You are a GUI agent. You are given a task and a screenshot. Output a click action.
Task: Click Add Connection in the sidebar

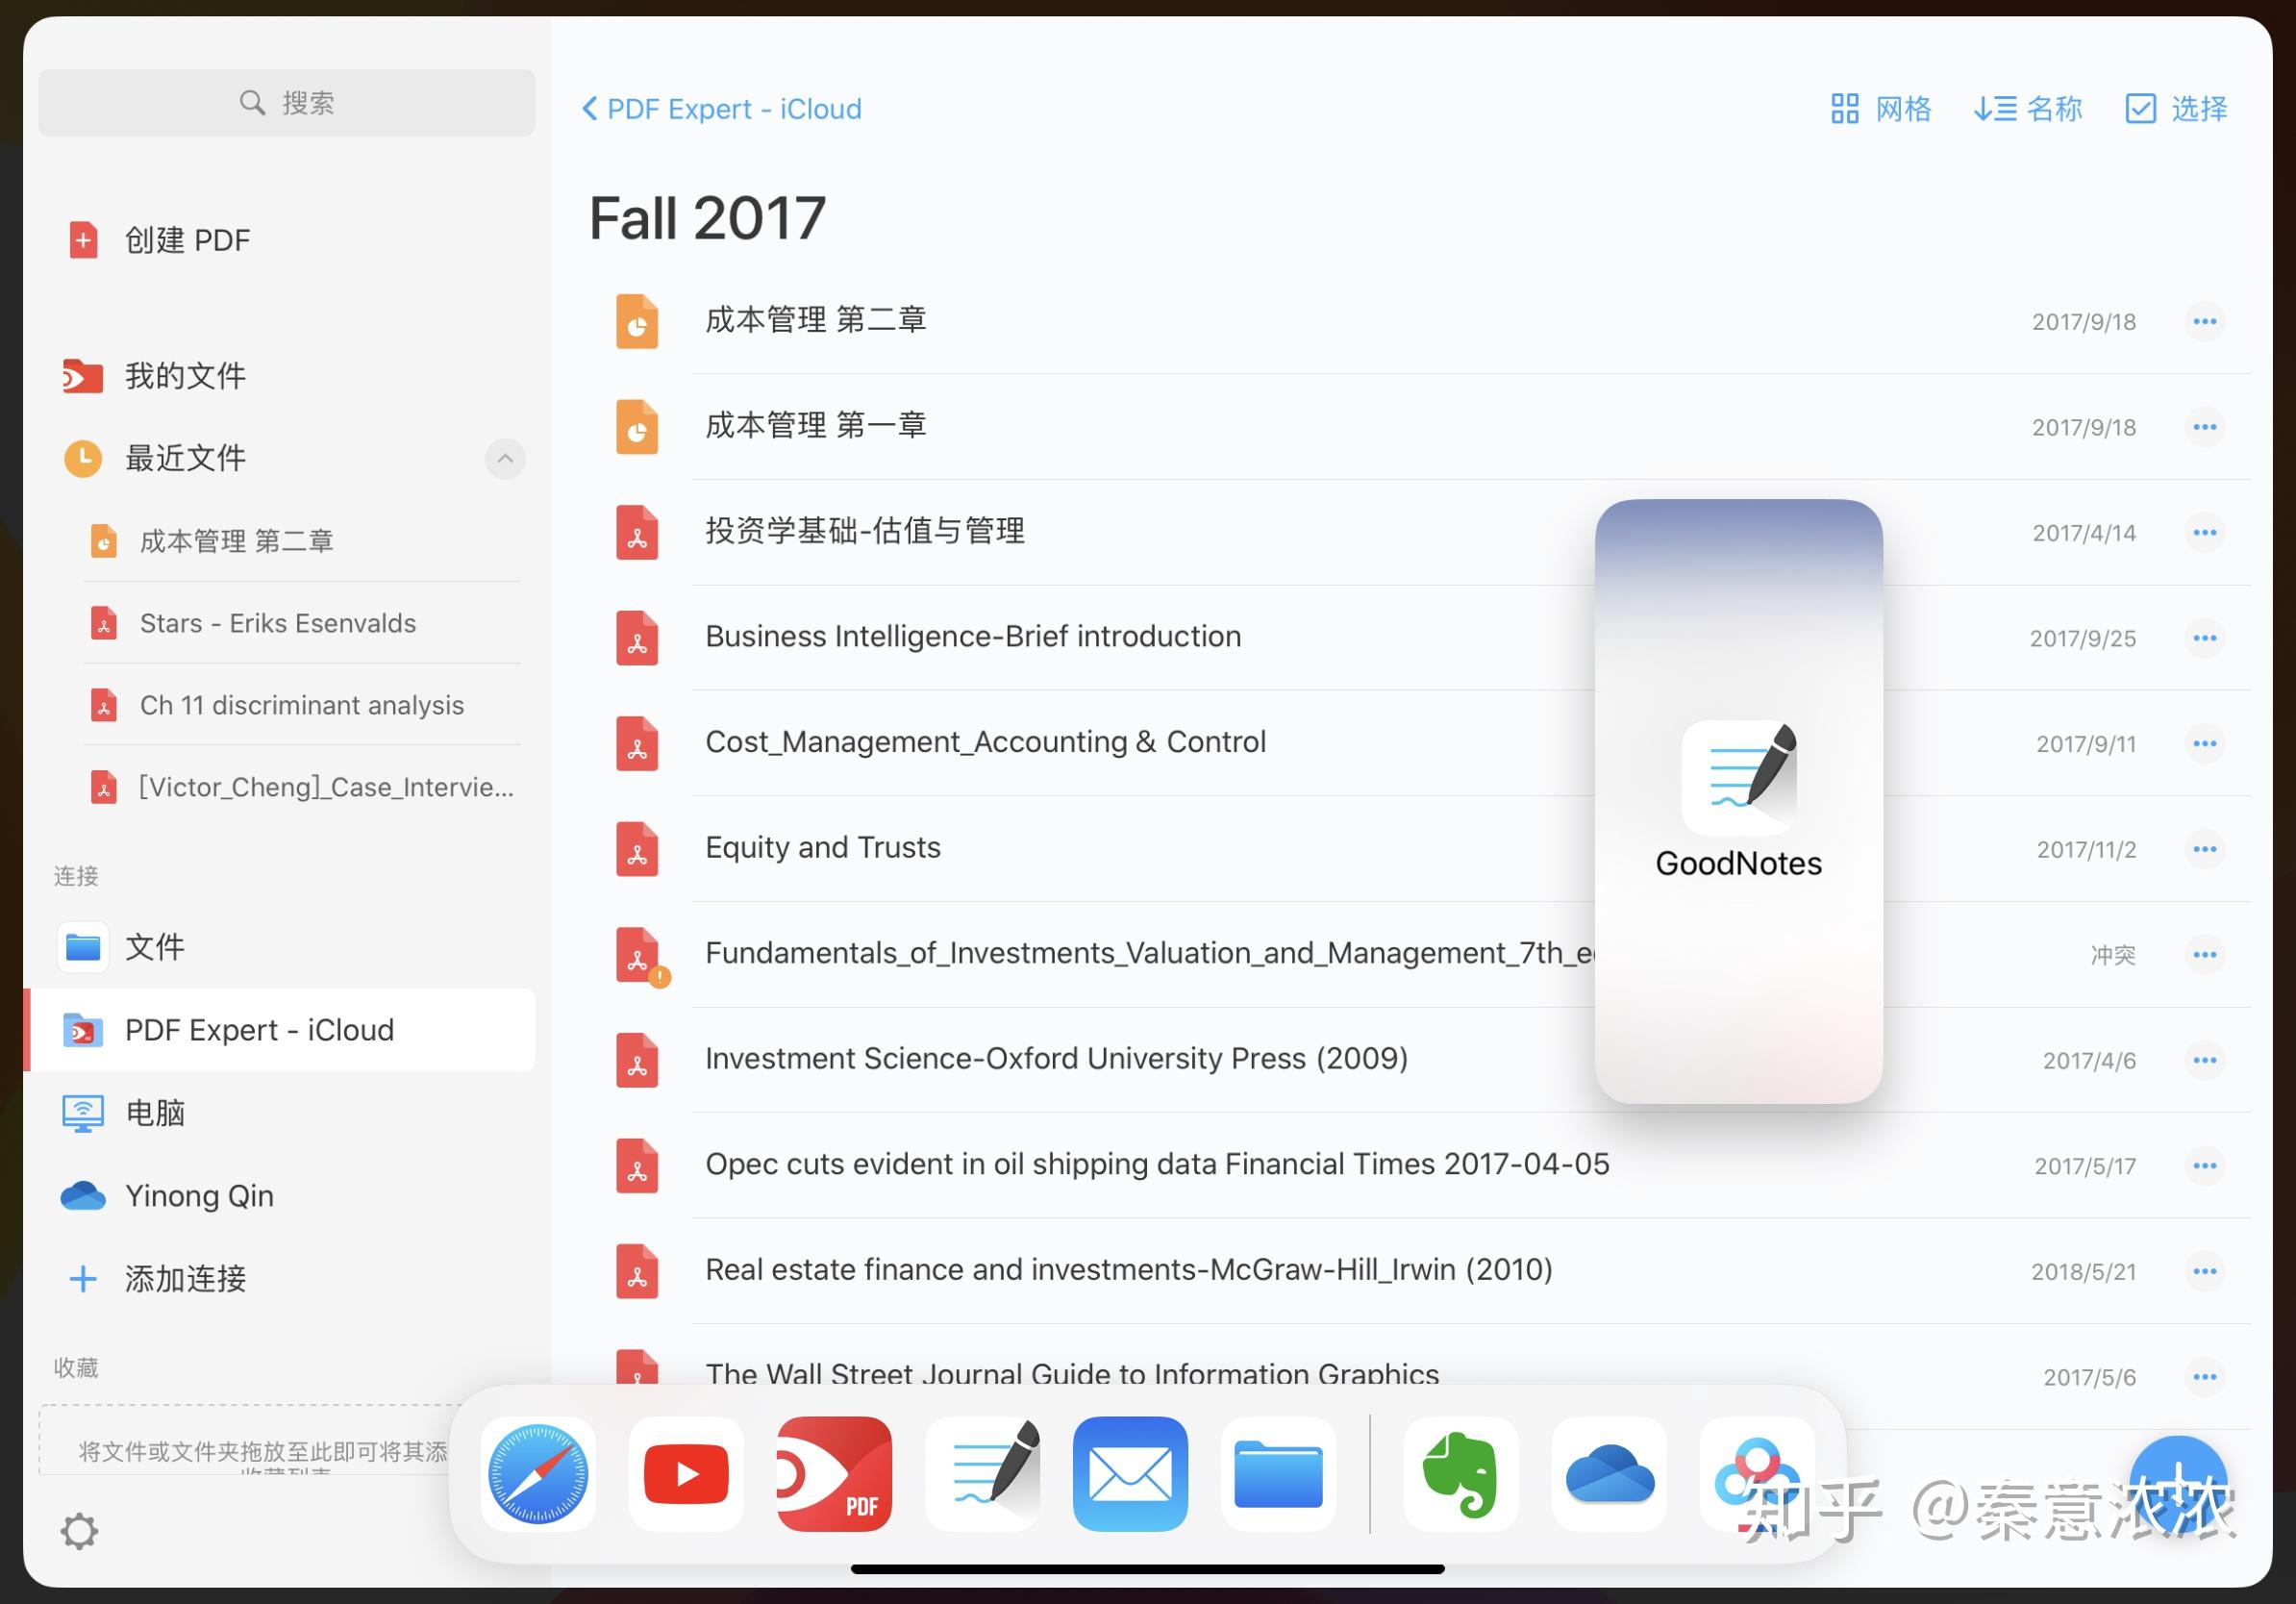coord(185,1278)
